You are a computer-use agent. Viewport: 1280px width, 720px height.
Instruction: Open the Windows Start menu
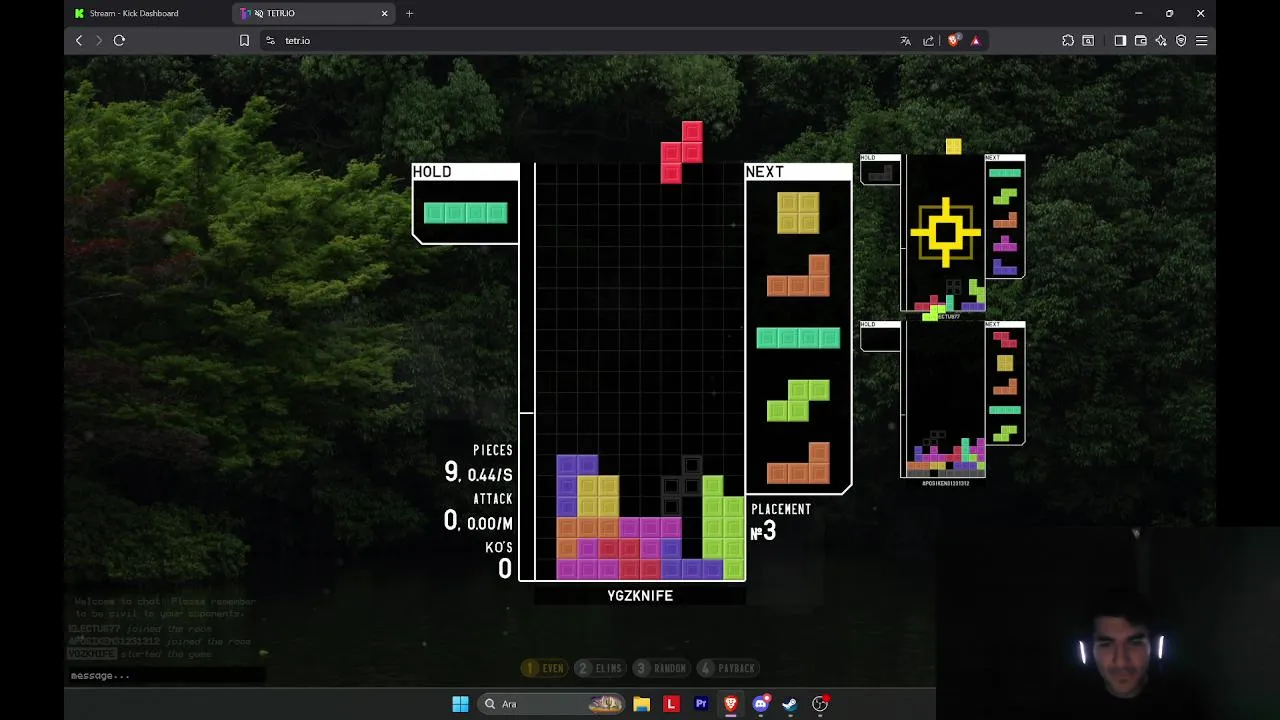pos(460,704)
